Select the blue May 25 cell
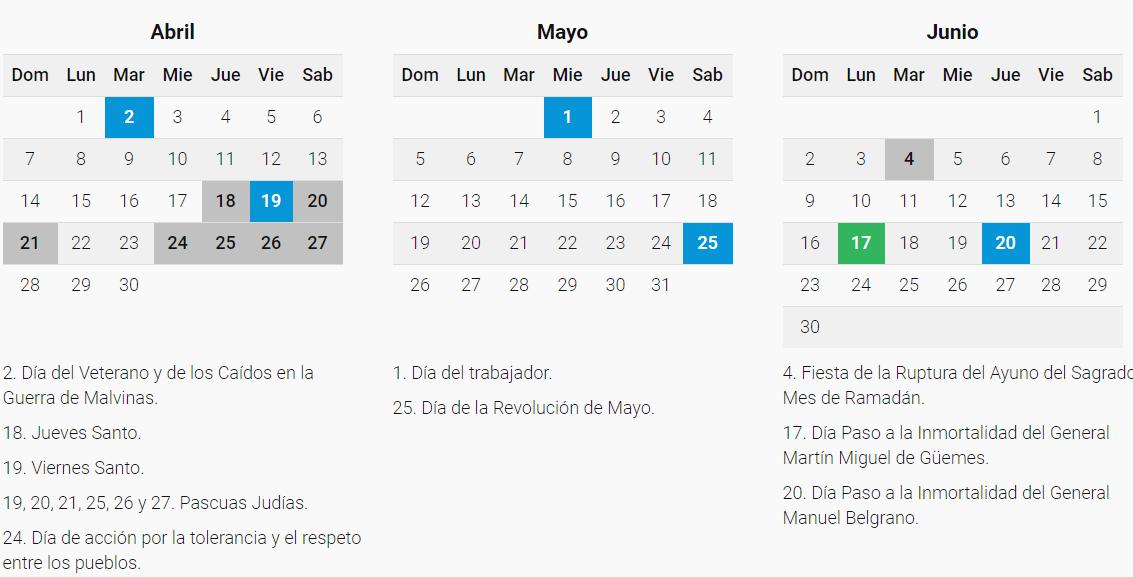This screenshot has height=577, width=1133. (707, 243)
